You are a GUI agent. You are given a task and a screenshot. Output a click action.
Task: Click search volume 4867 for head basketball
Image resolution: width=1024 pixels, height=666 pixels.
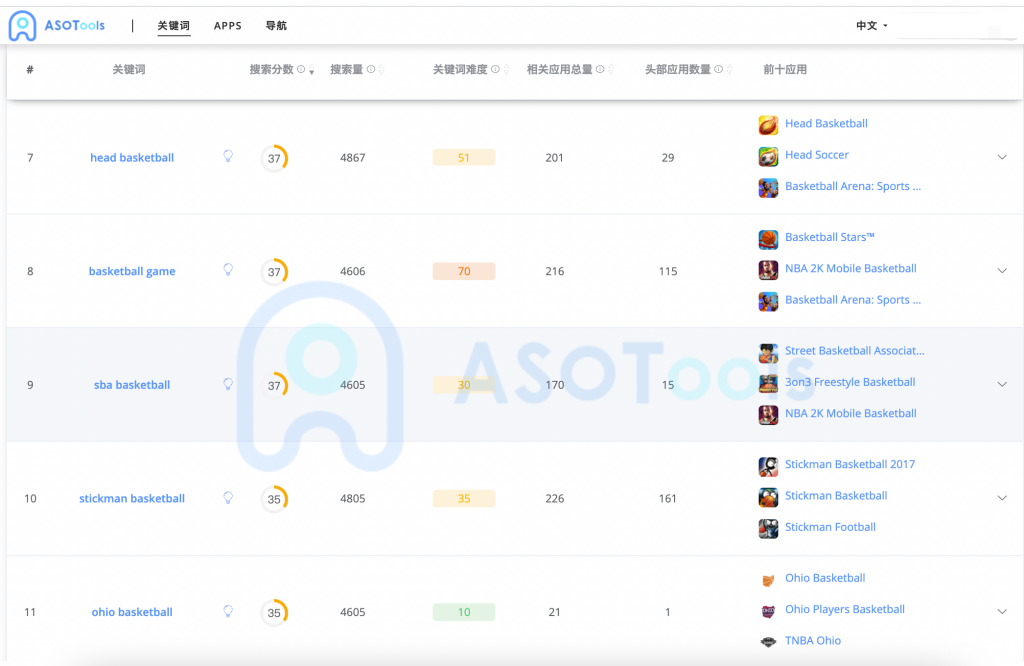353,157
